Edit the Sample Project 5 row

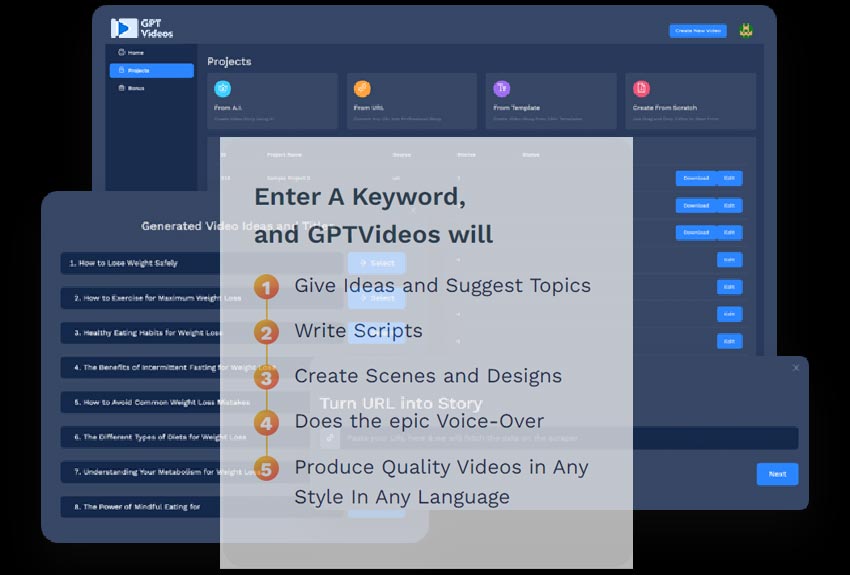click(730, 178)
